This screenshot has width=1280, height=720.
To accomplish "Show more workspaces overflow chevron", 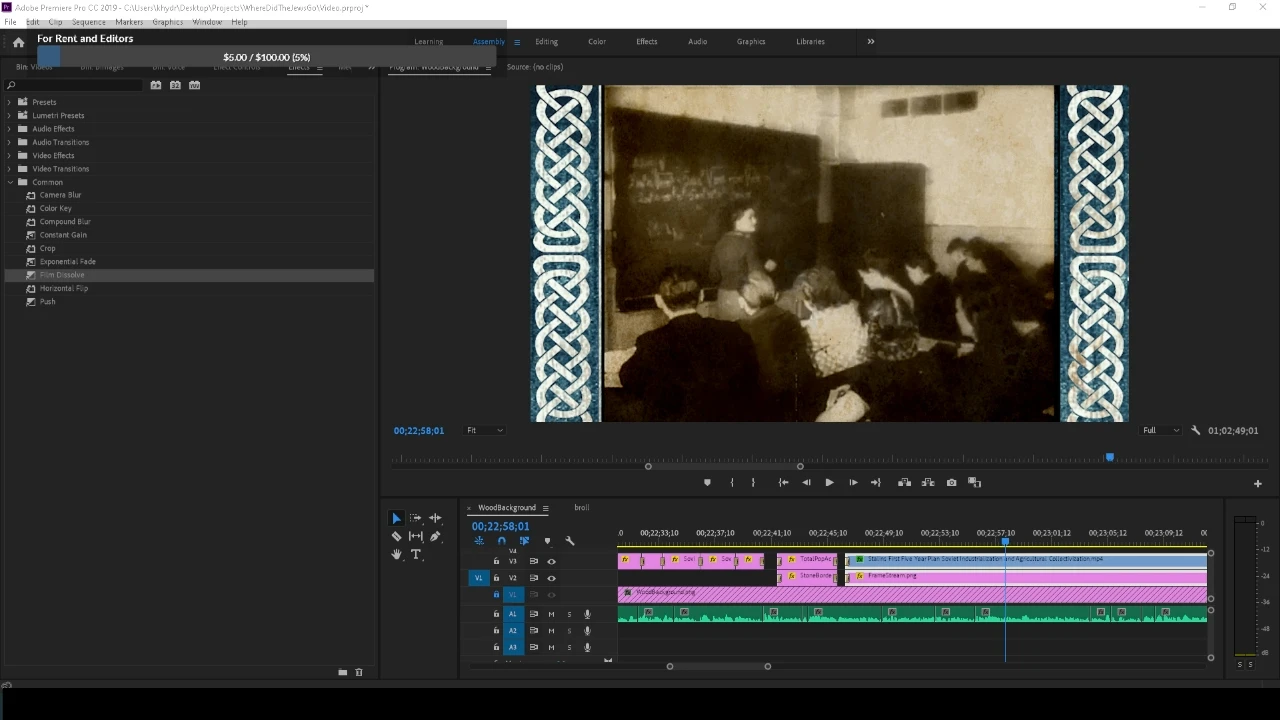I will (870, 42).
